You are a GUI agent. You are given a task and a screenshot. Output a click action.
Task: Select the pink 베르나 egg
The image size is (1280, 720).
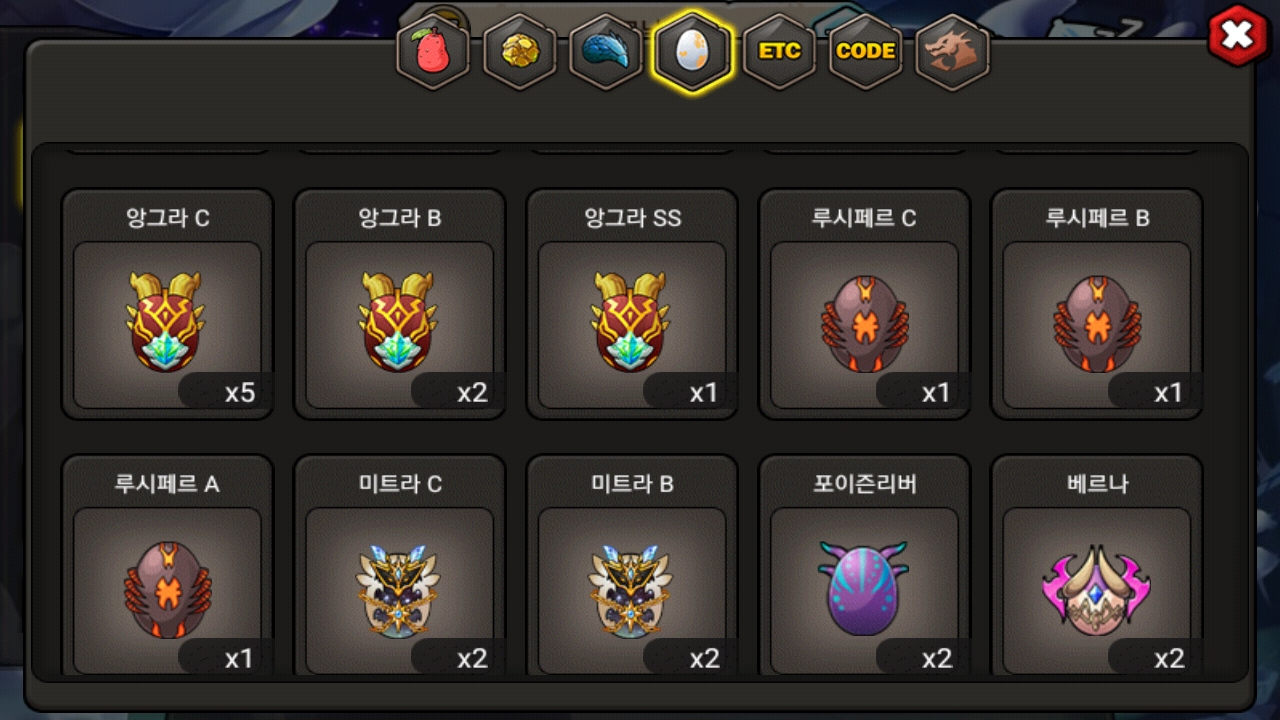(1096, 566)
